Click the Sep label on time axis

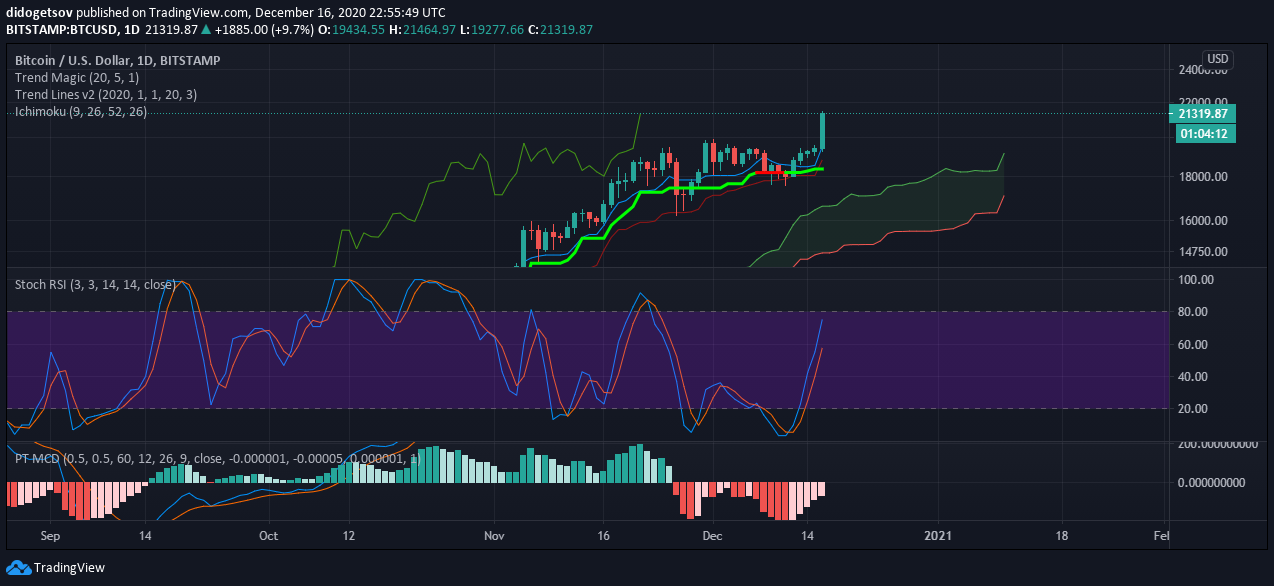pyautogui.click(x=52, y=535)
